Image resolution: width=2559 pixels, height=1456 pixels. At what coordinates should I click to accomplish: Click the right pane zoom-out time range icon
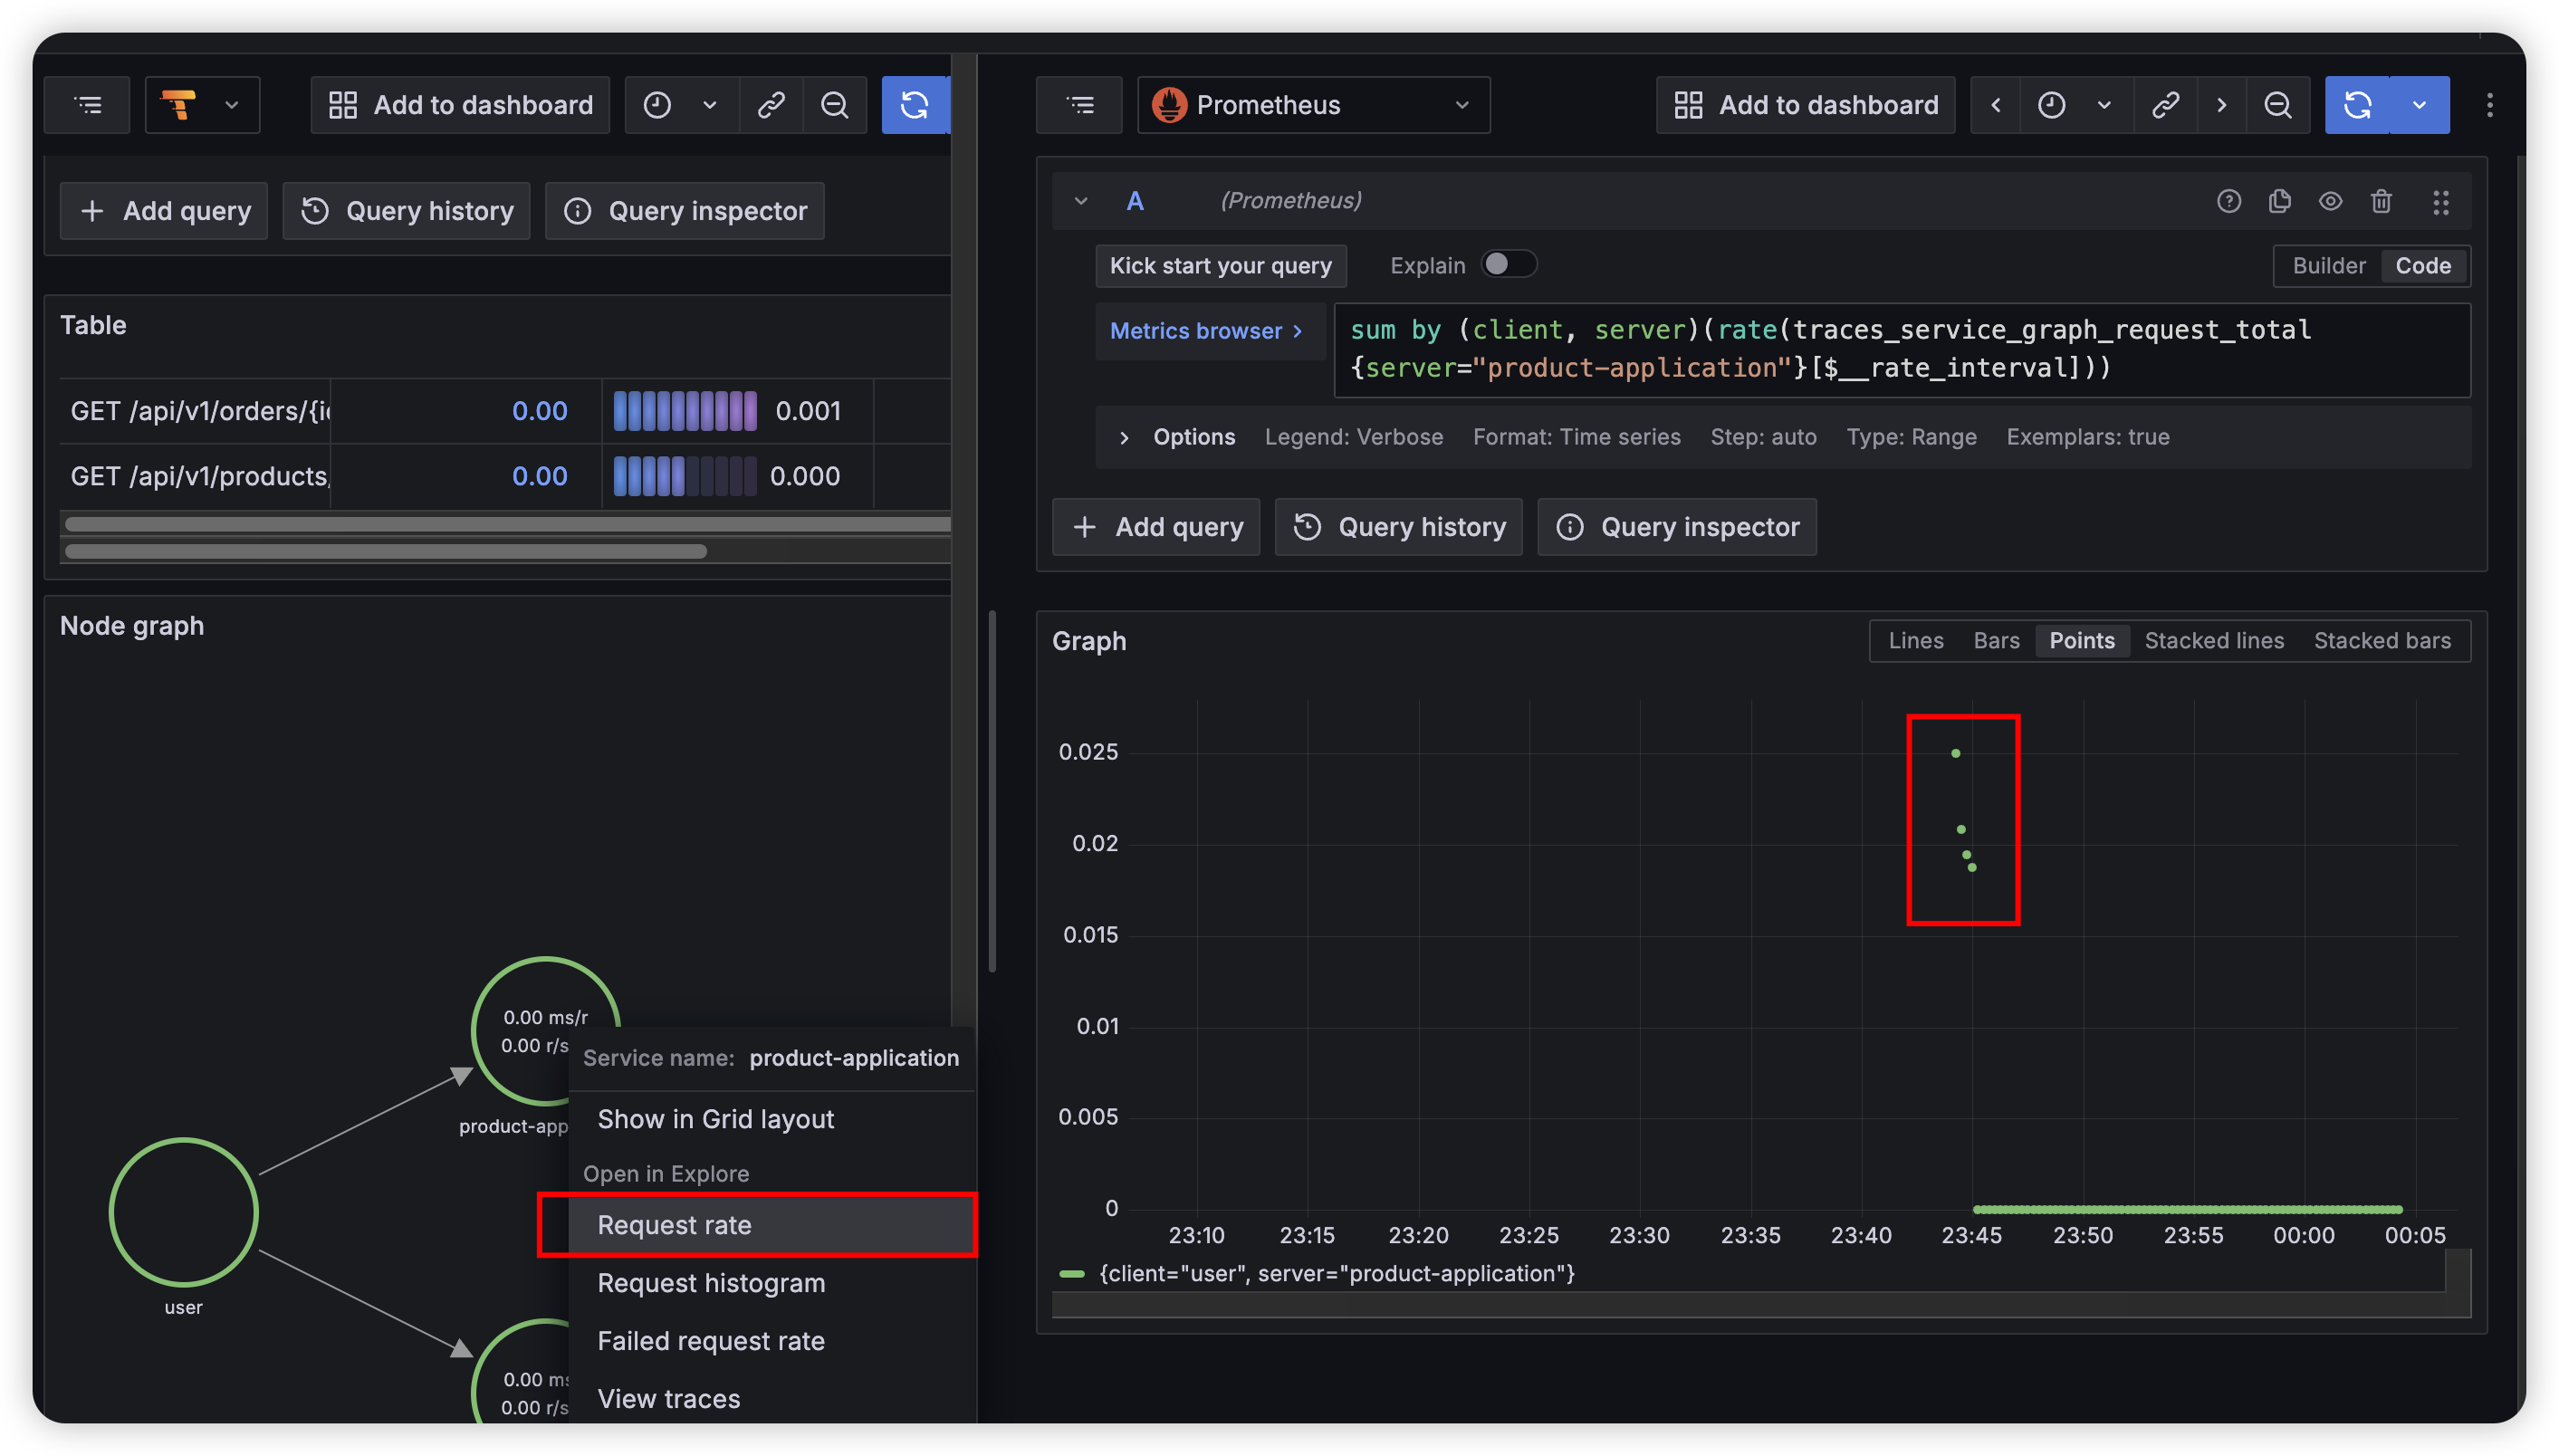point(2277,105)
